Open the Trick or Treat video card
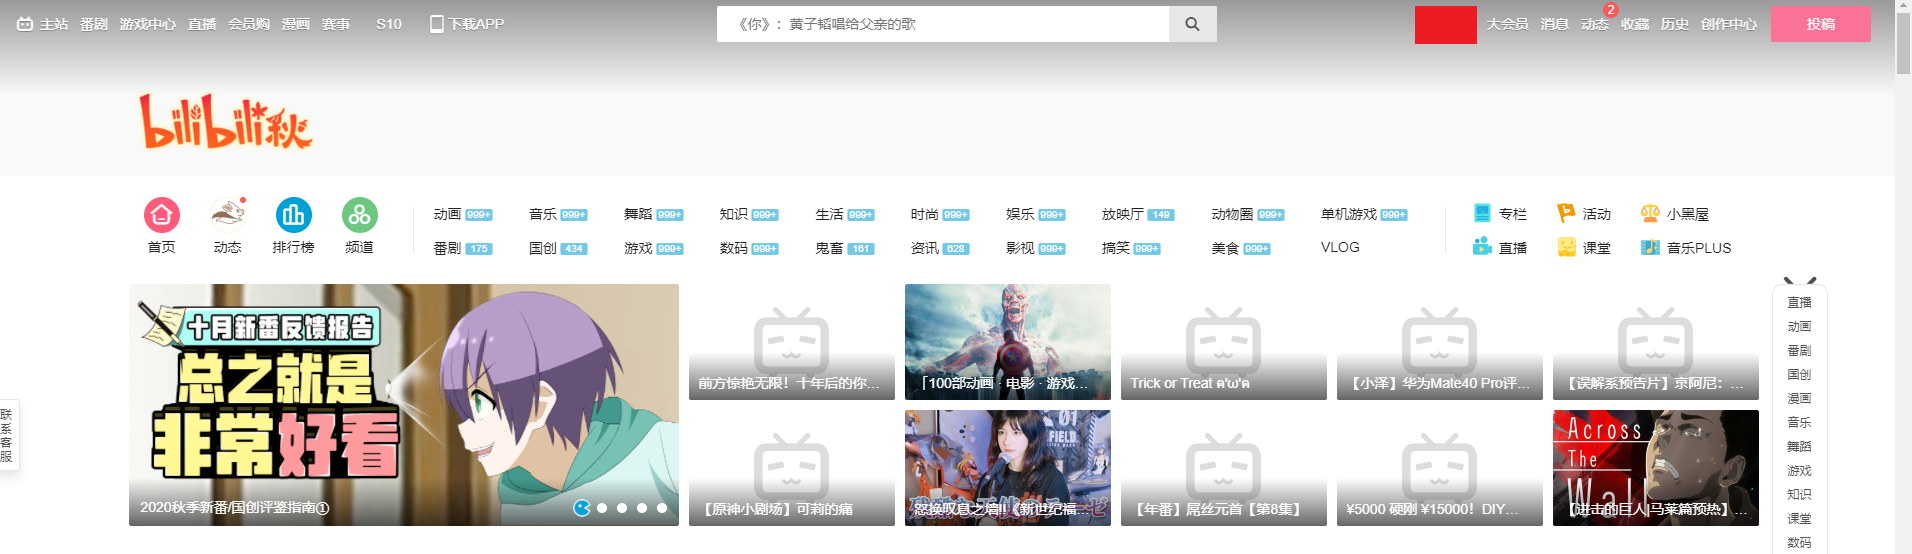1912x554 pixels. pos(1224,342)
